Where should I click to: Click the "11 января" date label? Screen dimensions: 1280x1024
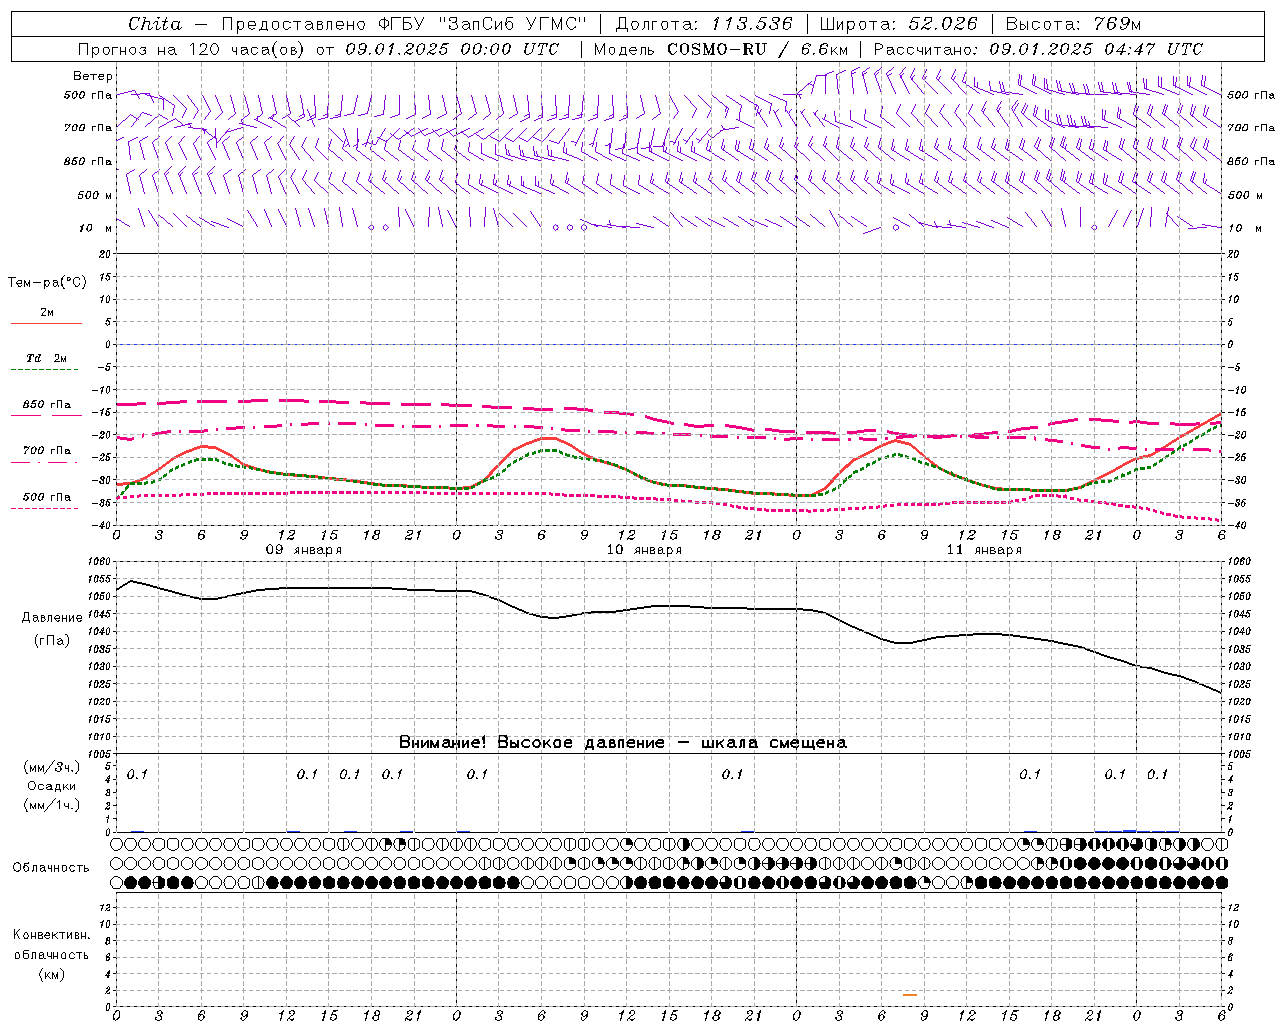[x=984, y=550]
